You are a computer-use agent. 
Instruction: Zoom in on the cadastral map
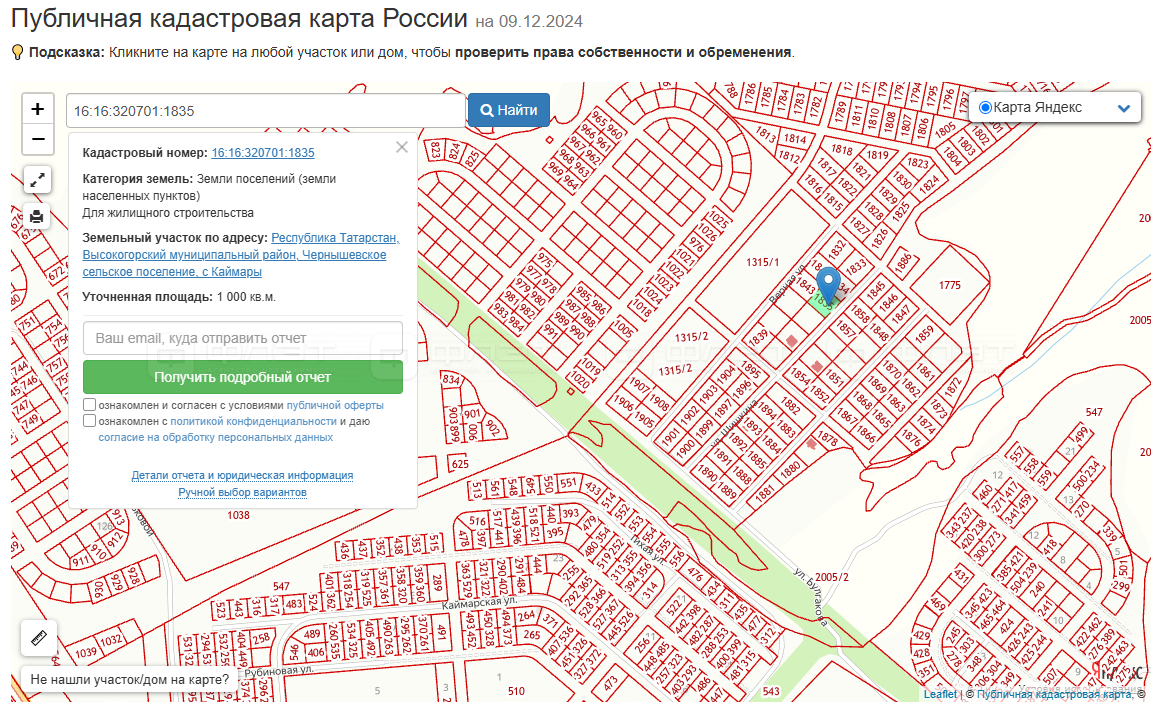click(x=38, y=109)
